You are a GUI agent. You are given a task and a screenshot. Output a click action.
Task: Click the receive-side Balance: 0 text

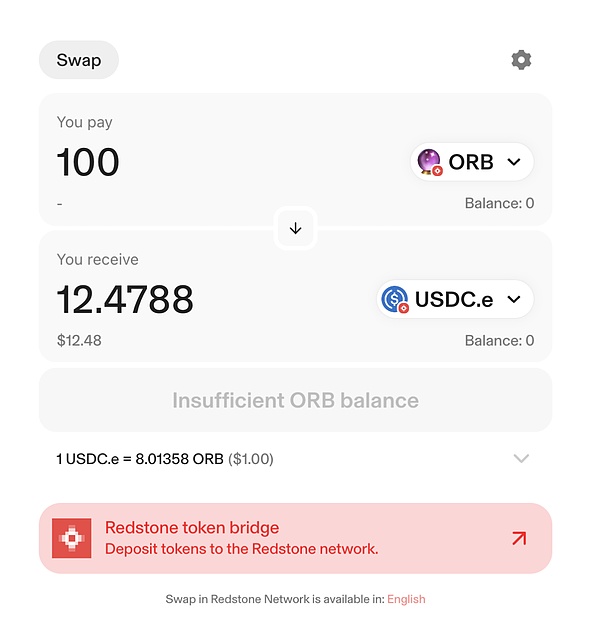click(499, 340)
